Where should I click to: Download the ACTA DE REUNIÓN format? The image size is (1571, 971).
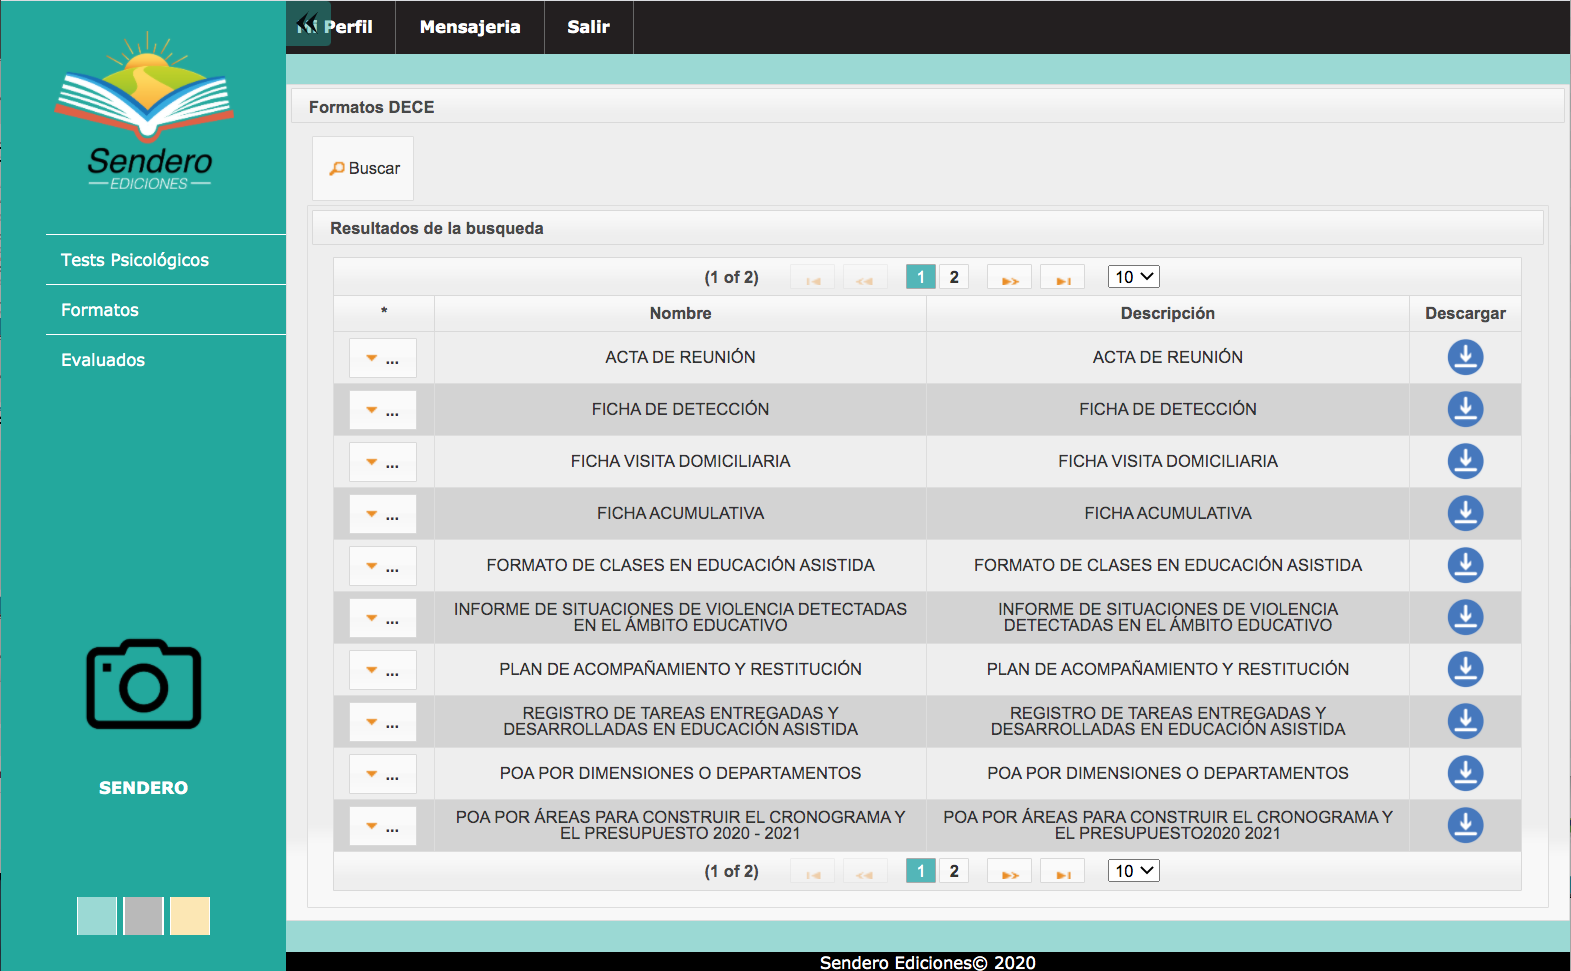(x=1465, y=357)
